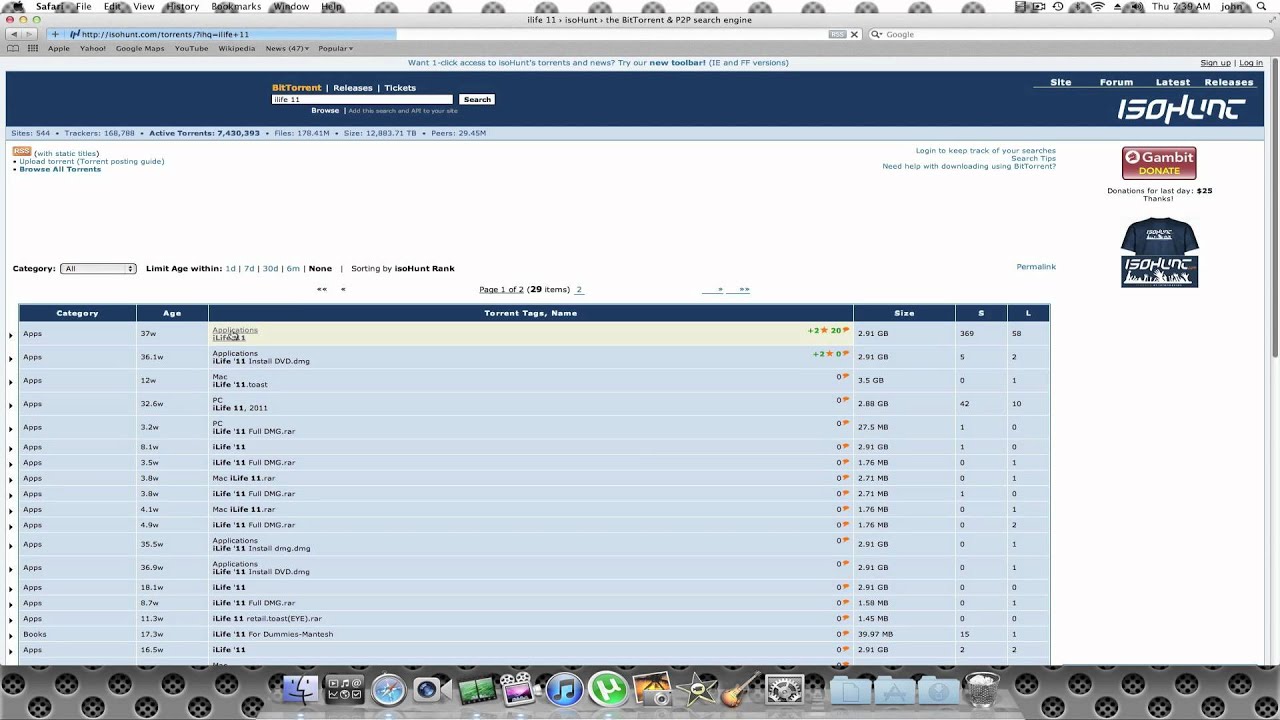Viewport: 1280px width, 720px height.
Task: Open the Popular bookmarks dropdown
Action: [335, 48]
